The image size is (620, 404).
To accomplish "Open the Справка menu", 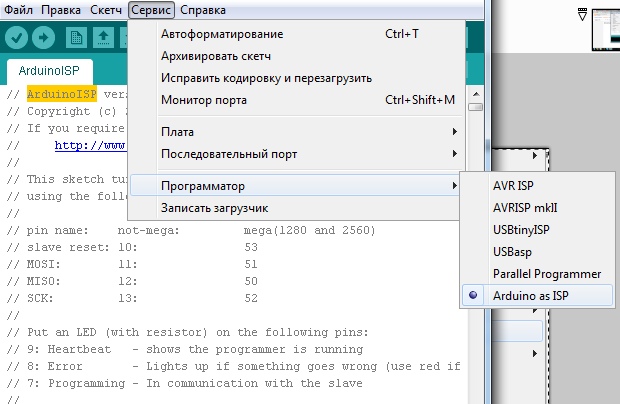I will point(203,10).
